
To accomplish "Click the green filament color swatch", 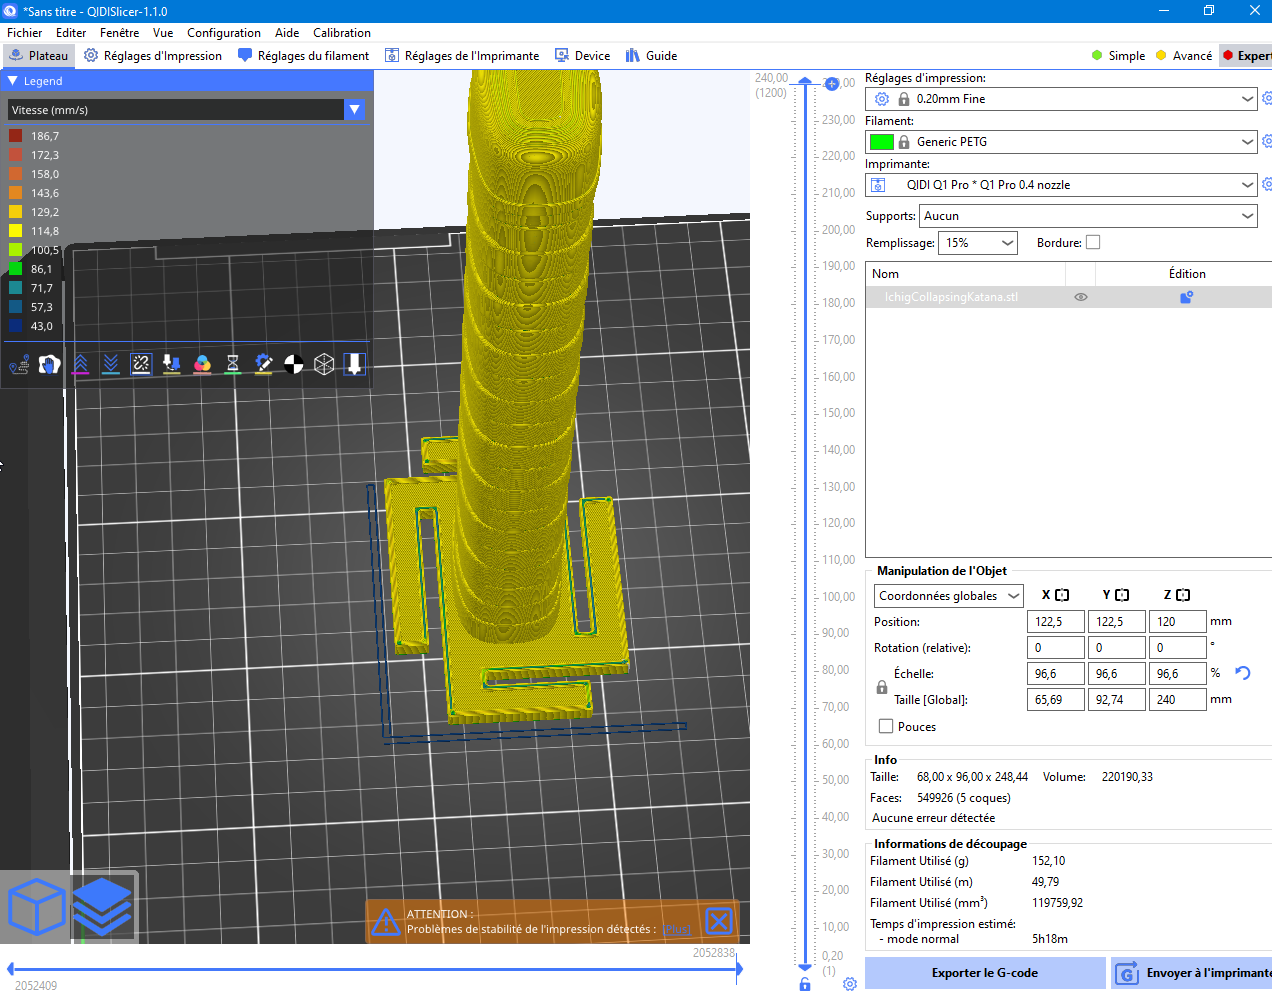I will coord(881,142).
